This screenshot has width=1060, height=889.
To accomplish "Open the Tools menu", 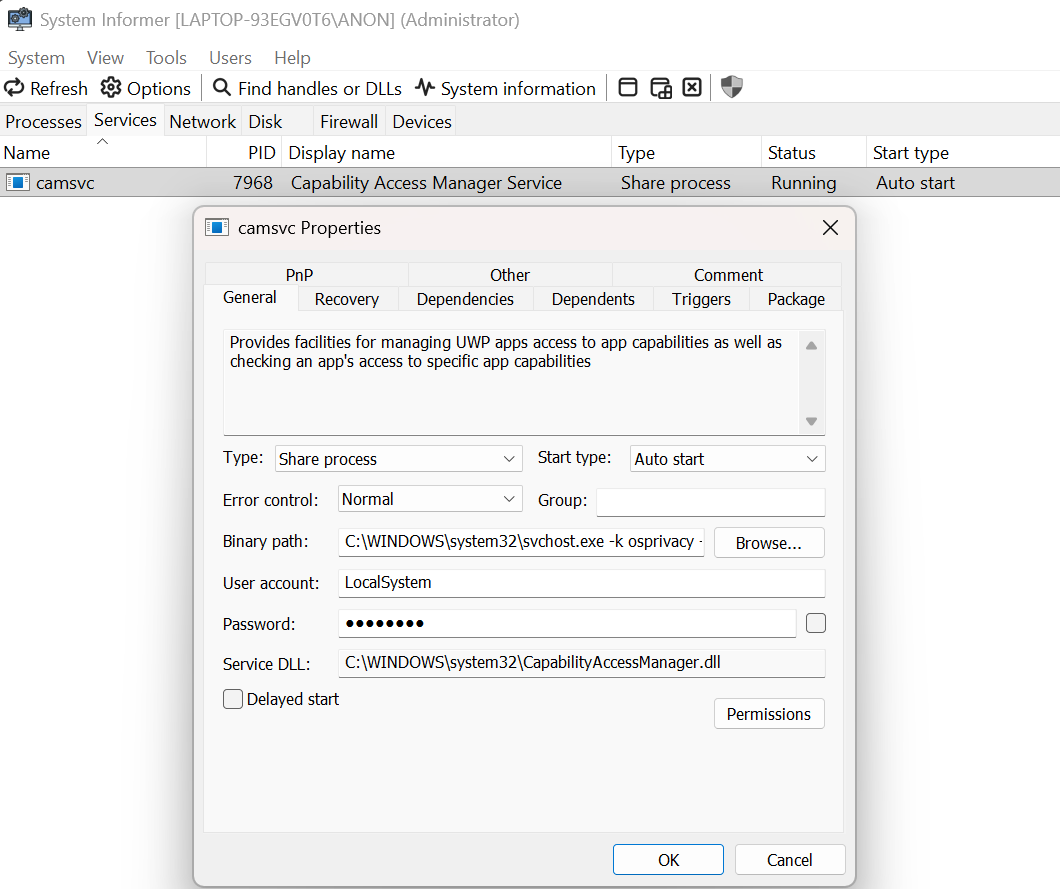I will [166, 58].
